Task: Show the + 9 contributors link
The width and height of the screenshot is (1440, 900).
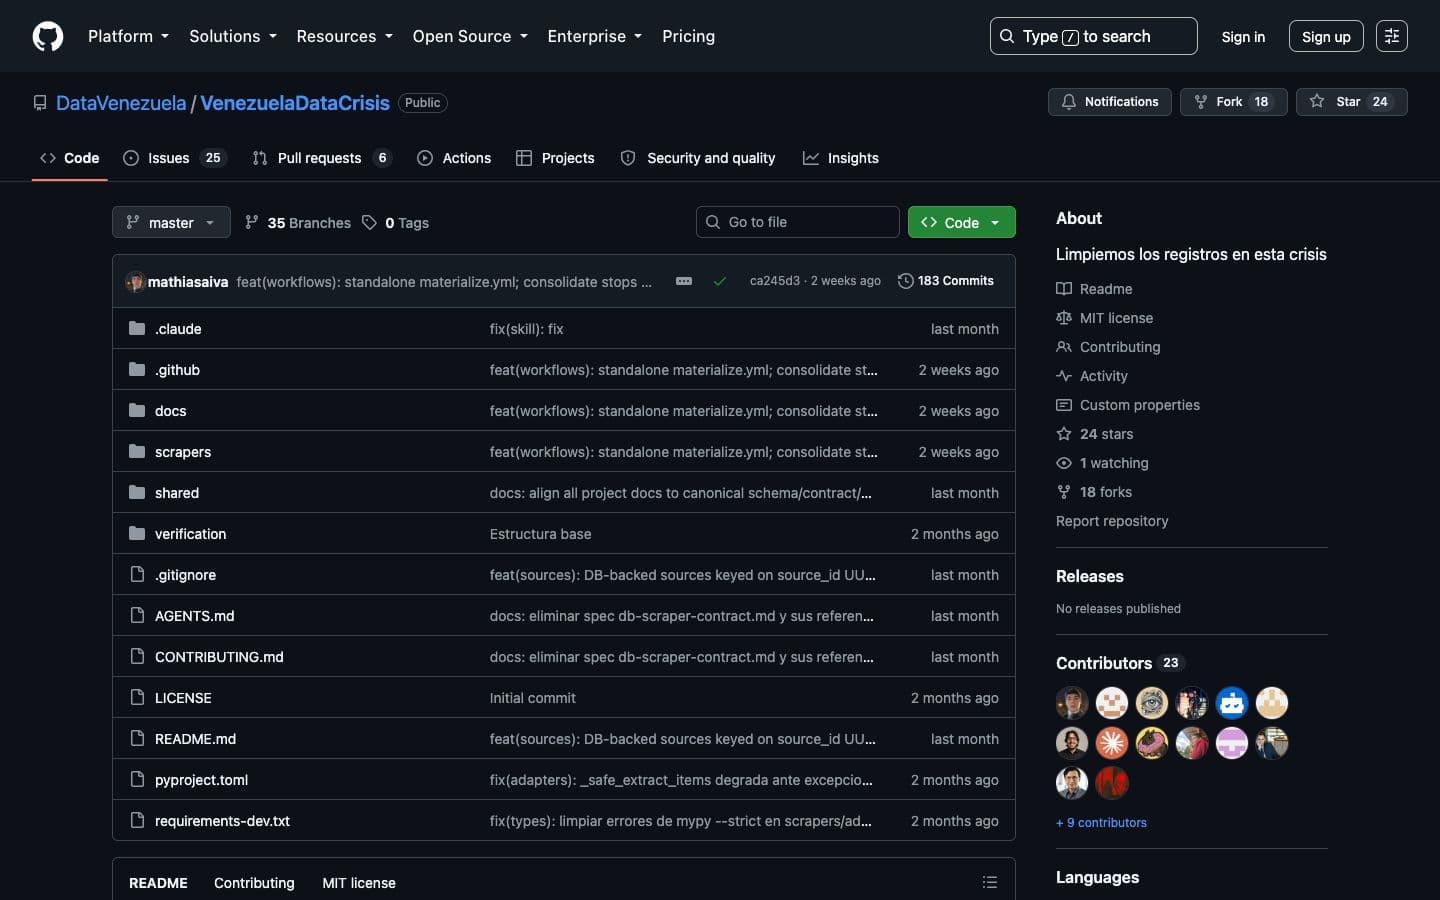Action: pyautogui.click(x=1101, y=823)
